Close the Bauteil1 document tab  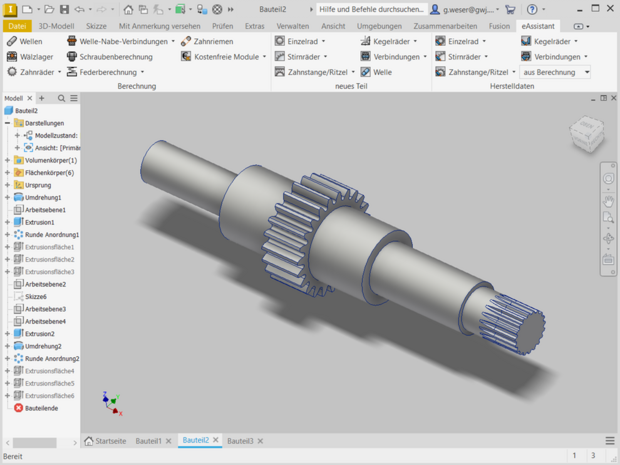170,441
